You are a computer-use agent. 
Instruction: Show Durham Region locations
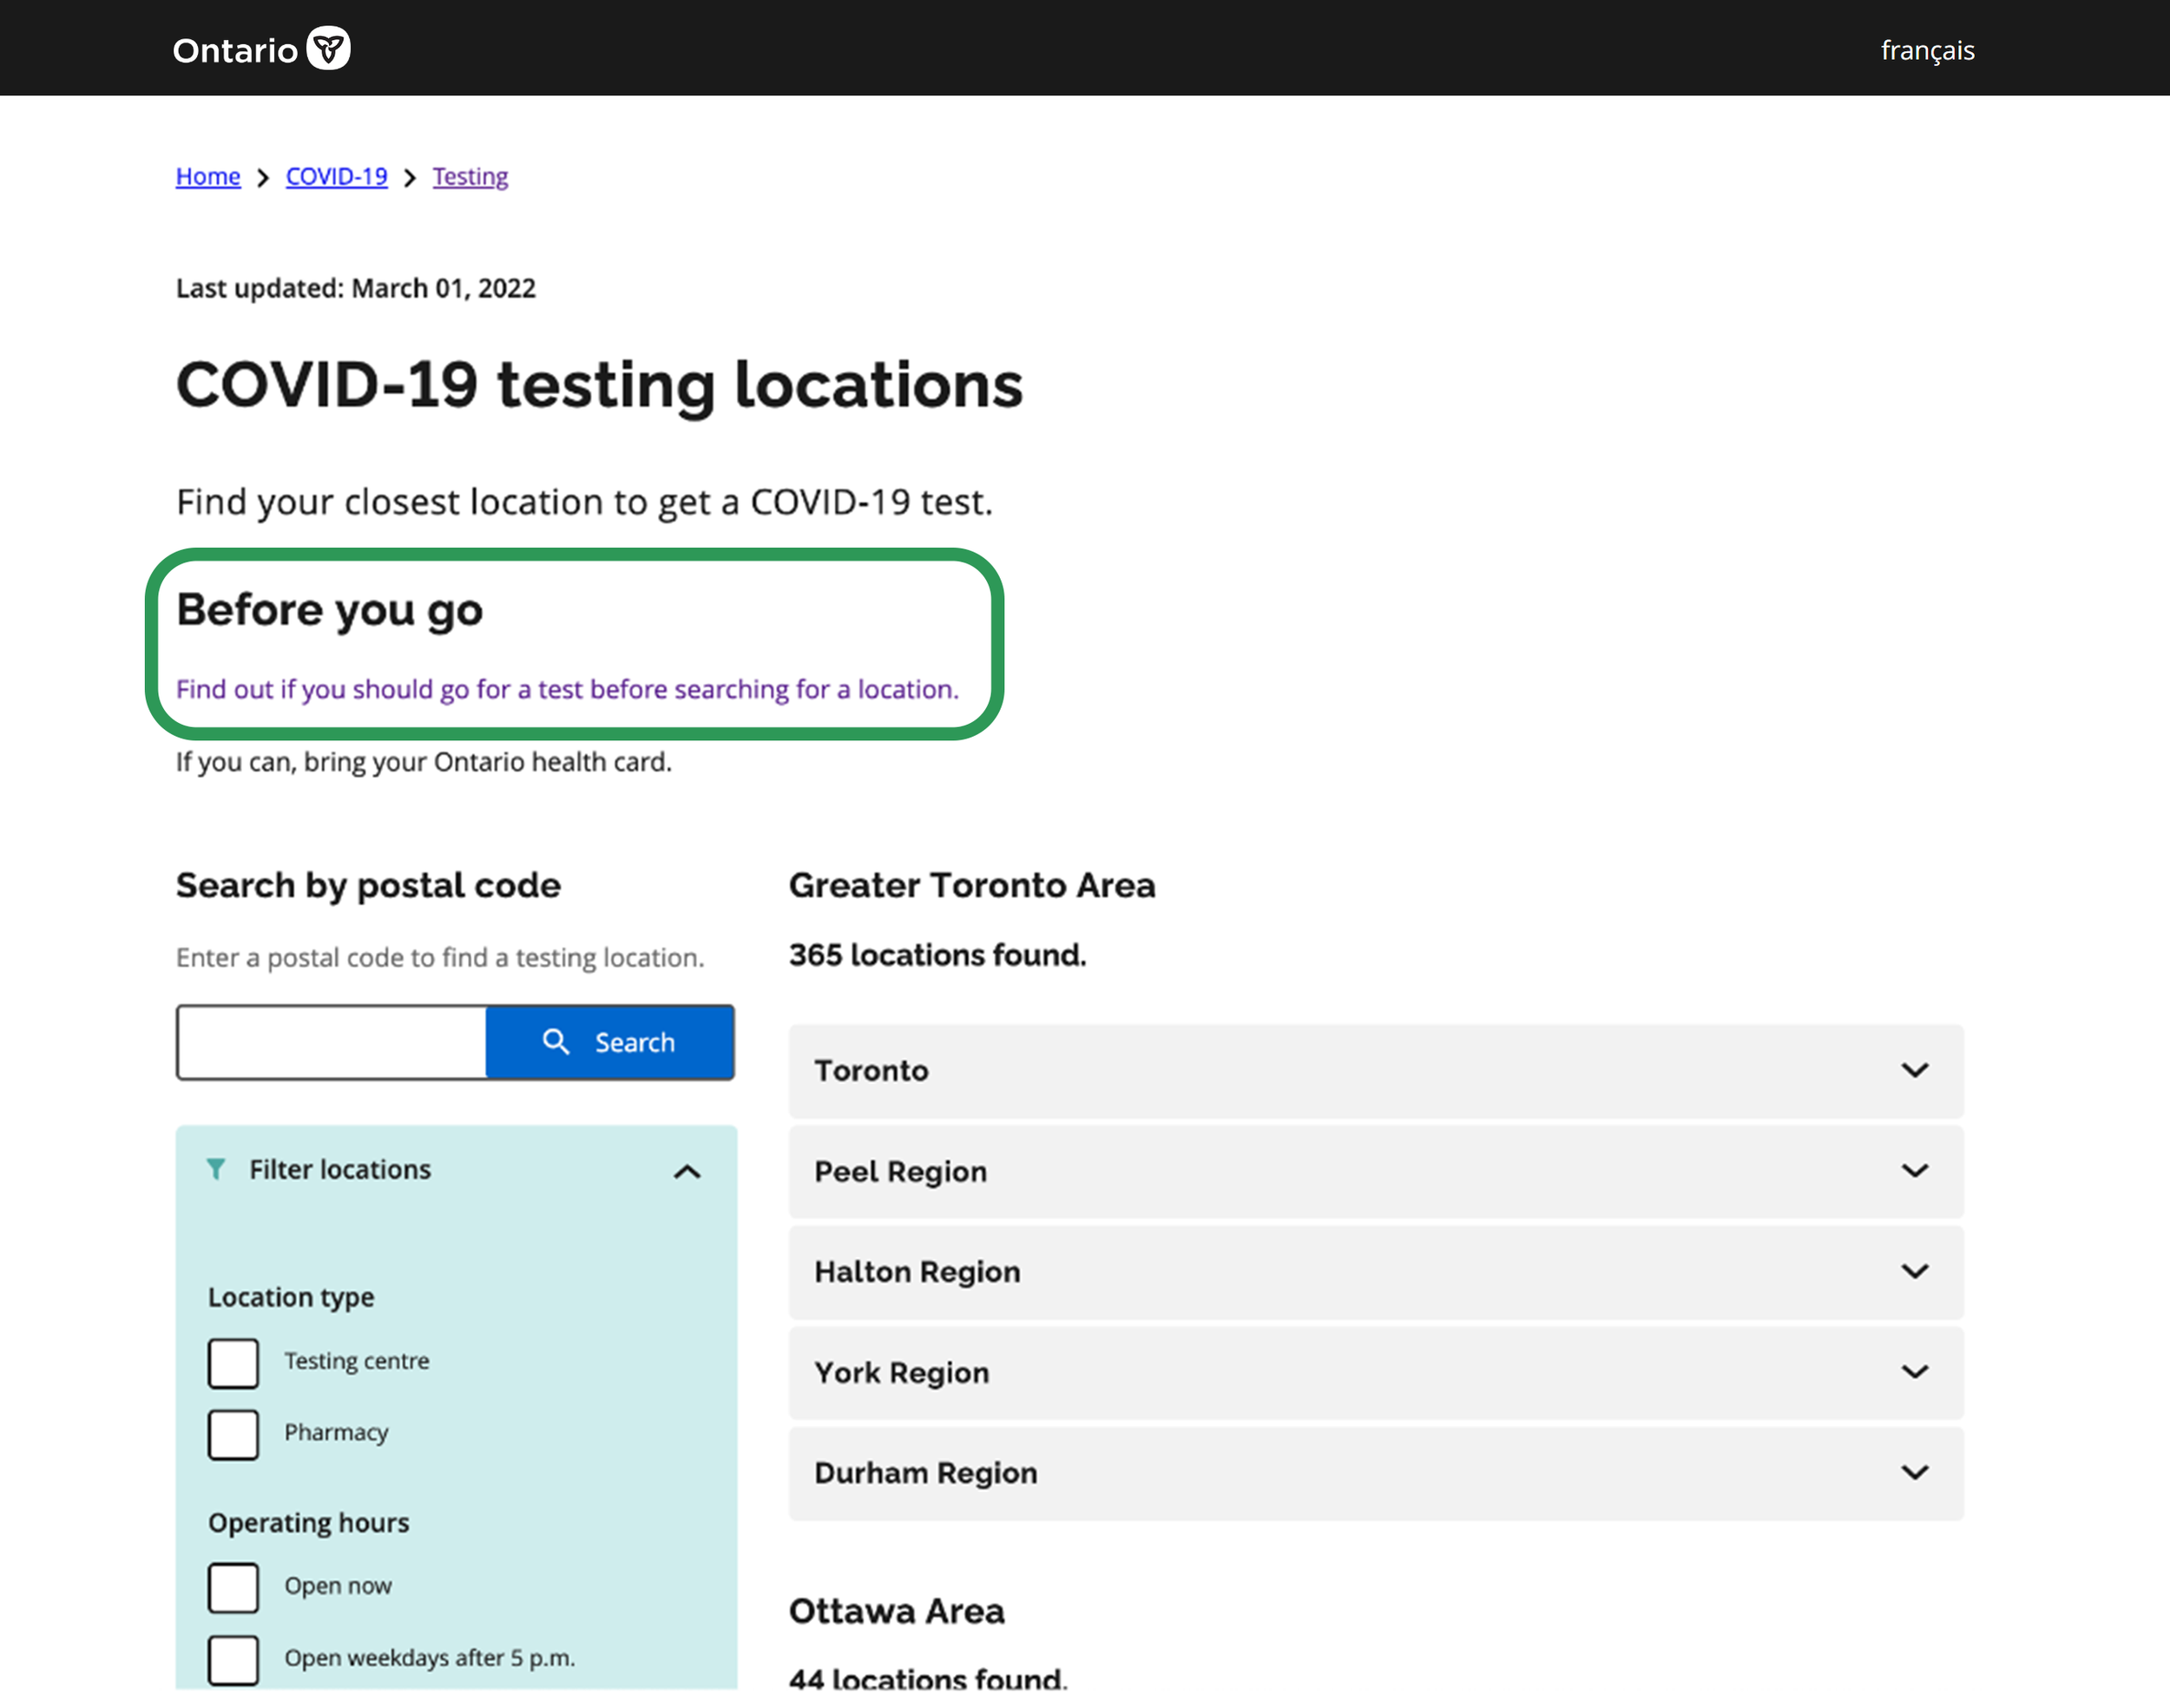point(1376,1473)
